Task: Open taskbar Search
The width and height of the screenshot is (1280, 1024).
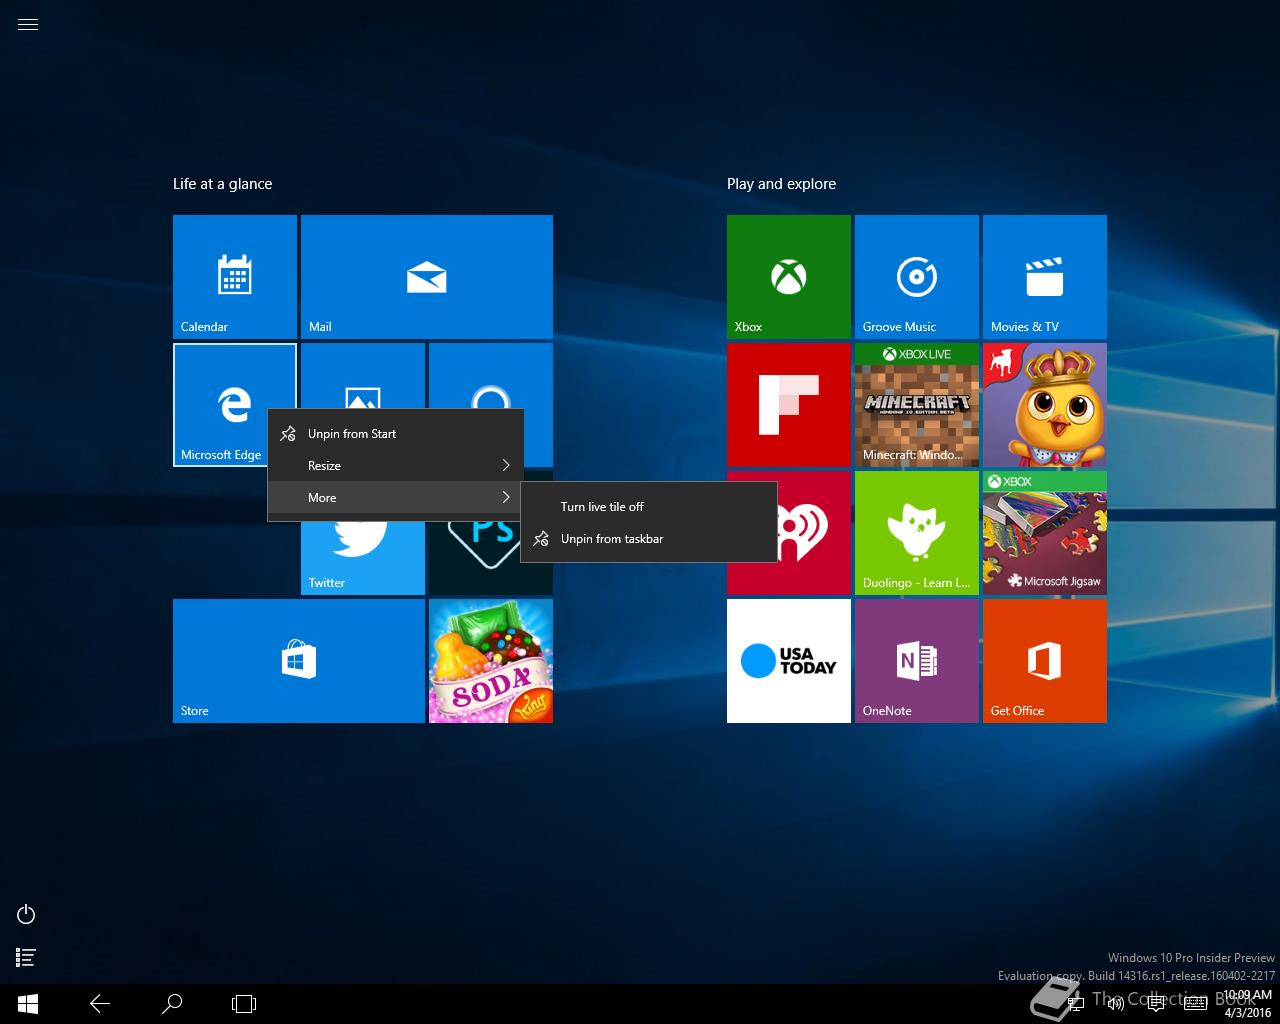Action: [x=172, y=1004]
